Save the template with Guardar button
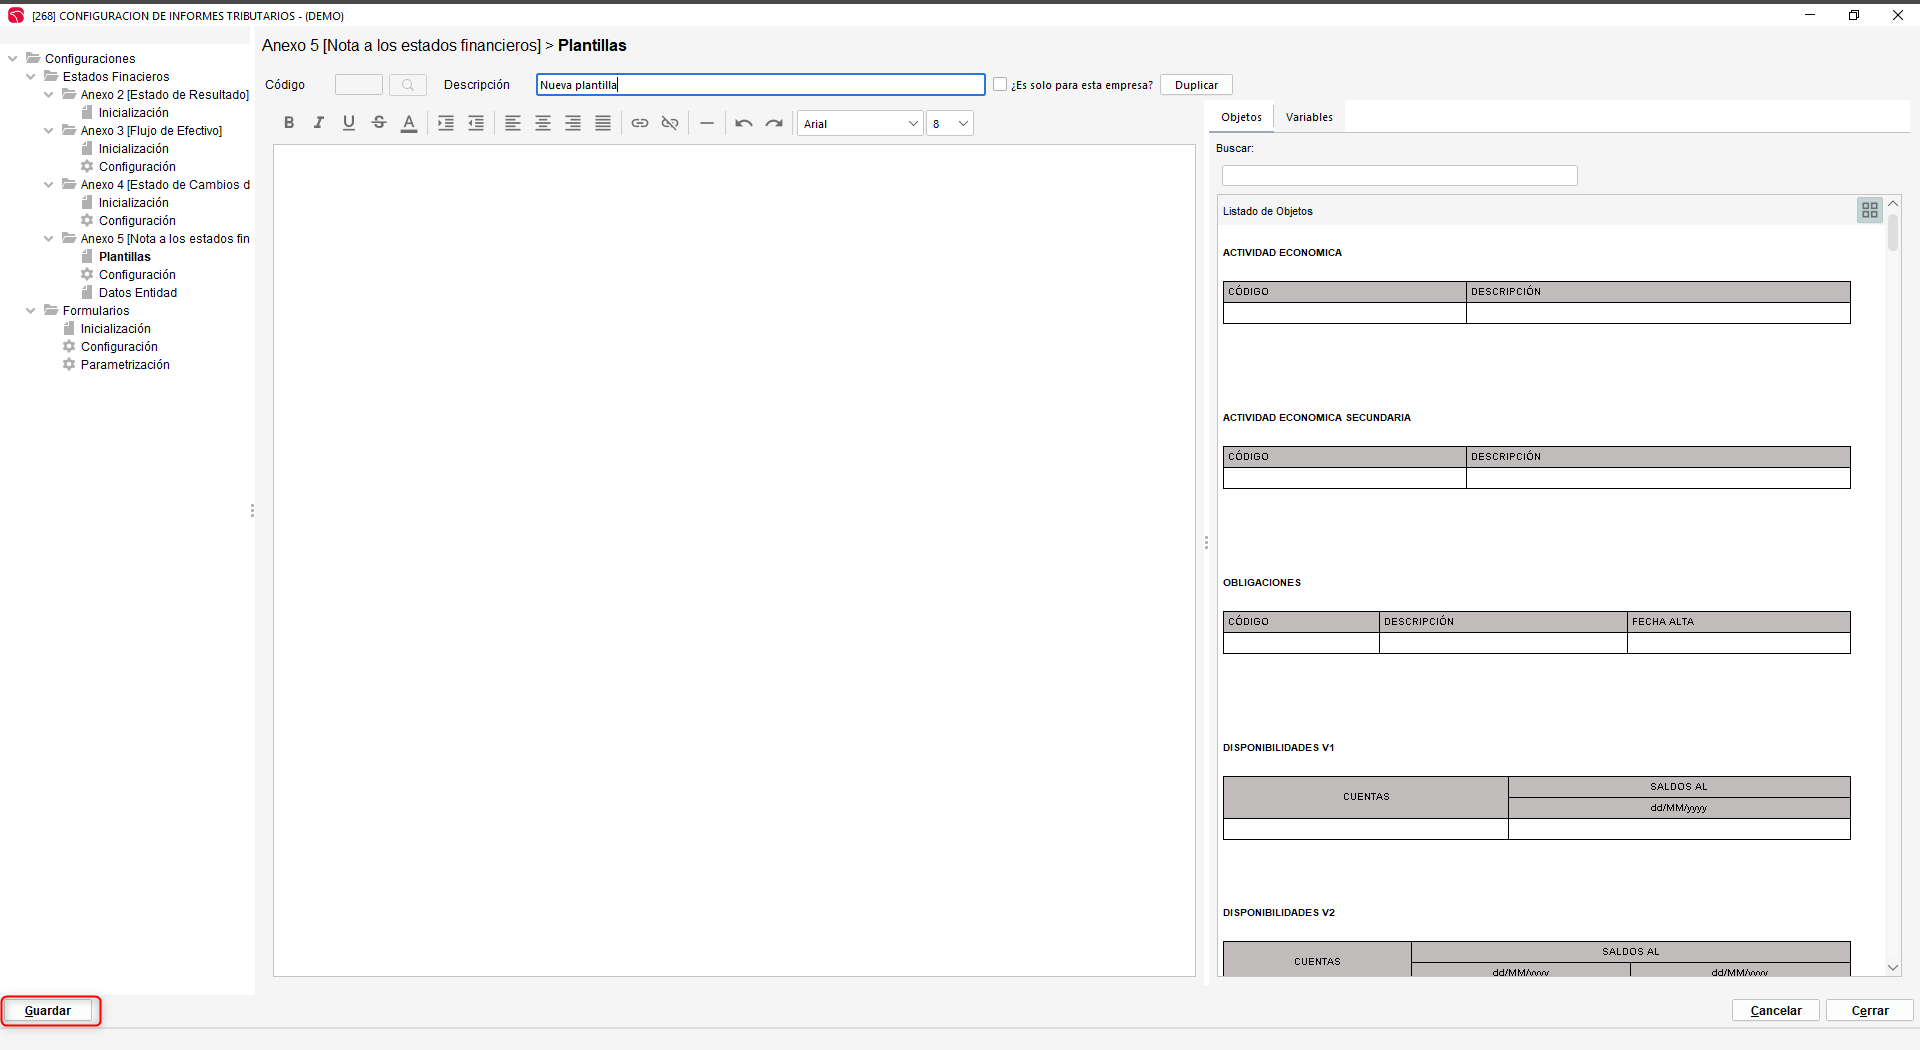Viewport: 1920px width, 1050px height. pos(48,1011)
